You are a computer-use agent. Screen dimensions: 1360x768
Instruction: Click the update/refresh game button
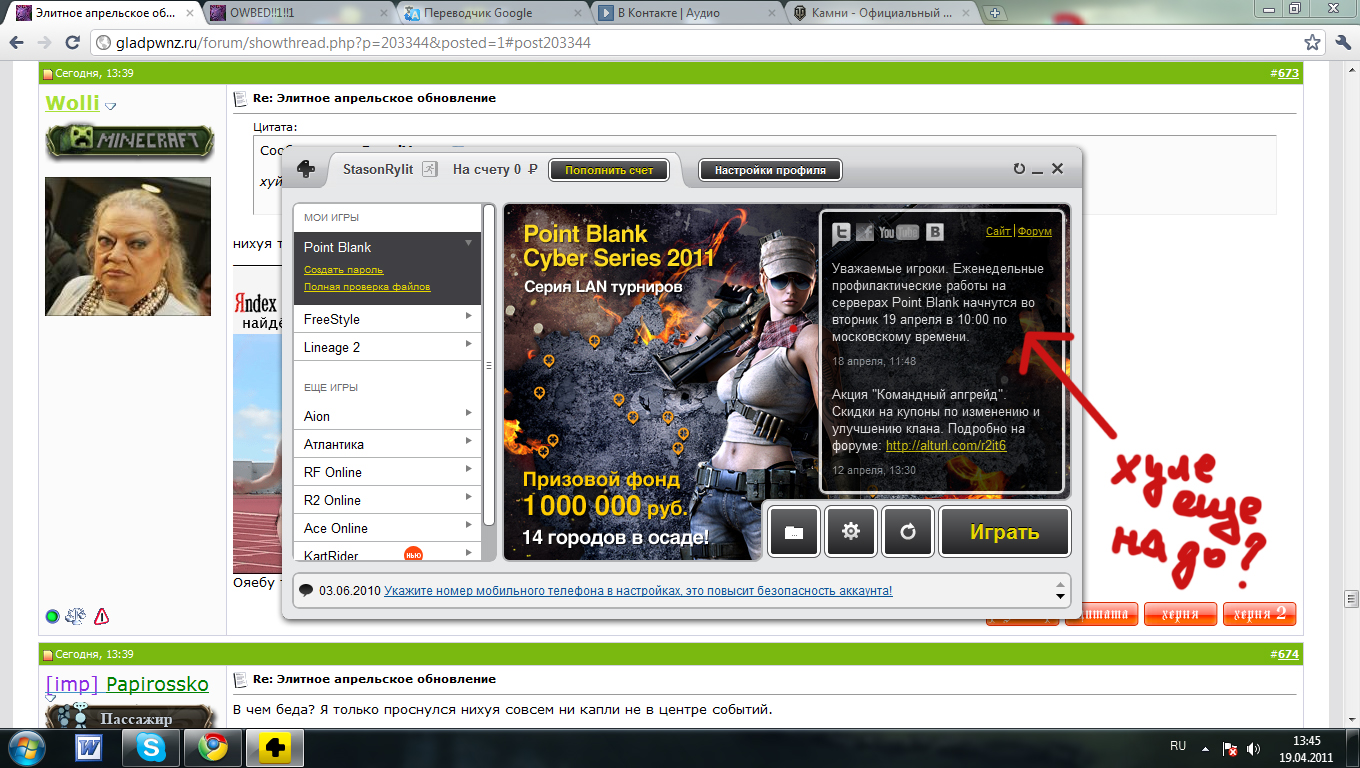[x=908, y=532]
